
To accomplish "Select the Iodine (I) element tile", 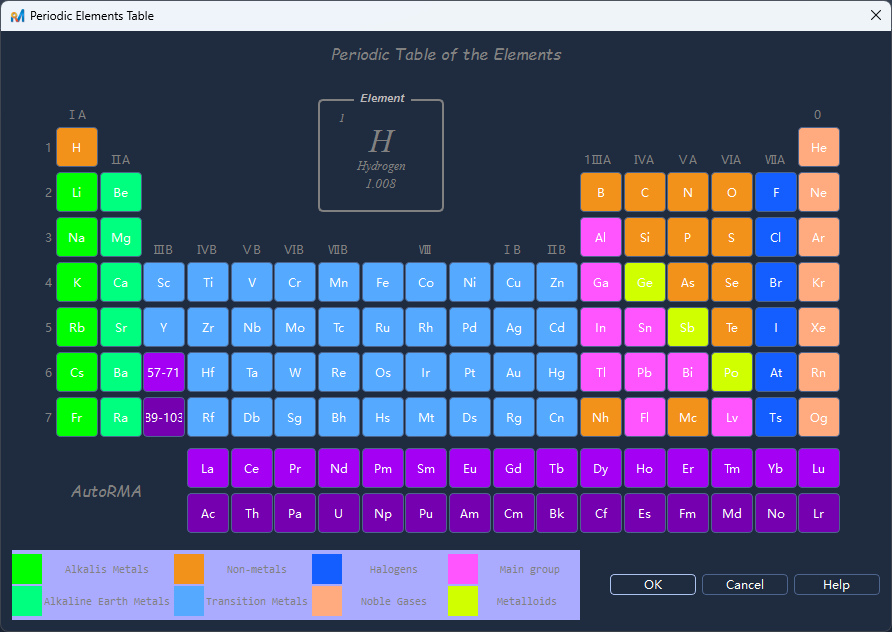I will click(775, 327).
